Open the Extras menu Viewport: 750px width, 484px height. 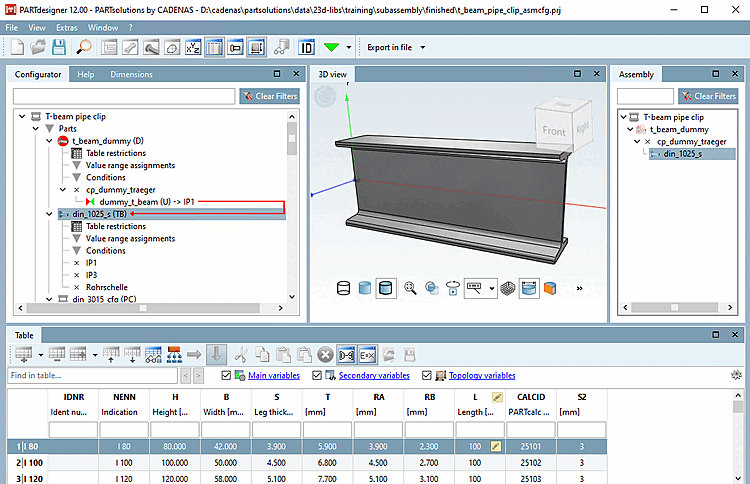point(66,27)
